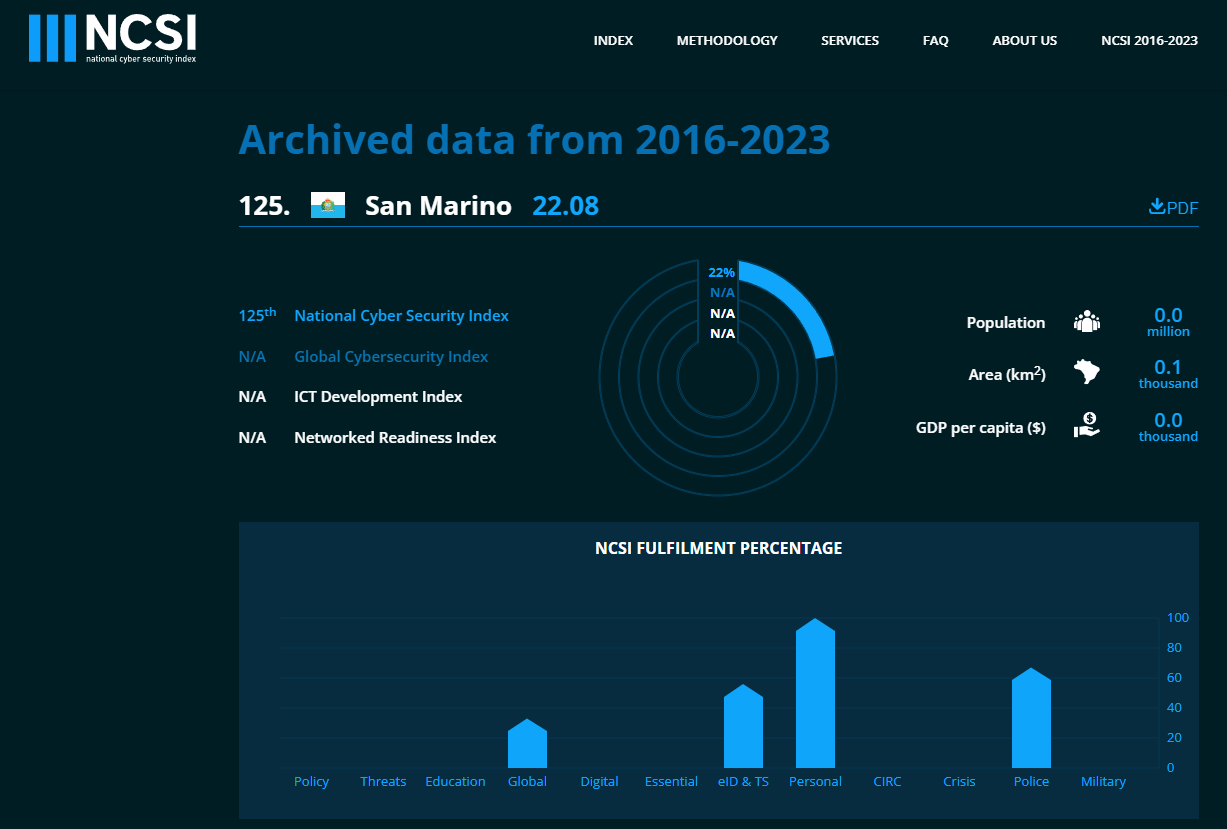1227x829 pixels.
Task: Click the Crisis axis label
Action: [x=959, y=782]
